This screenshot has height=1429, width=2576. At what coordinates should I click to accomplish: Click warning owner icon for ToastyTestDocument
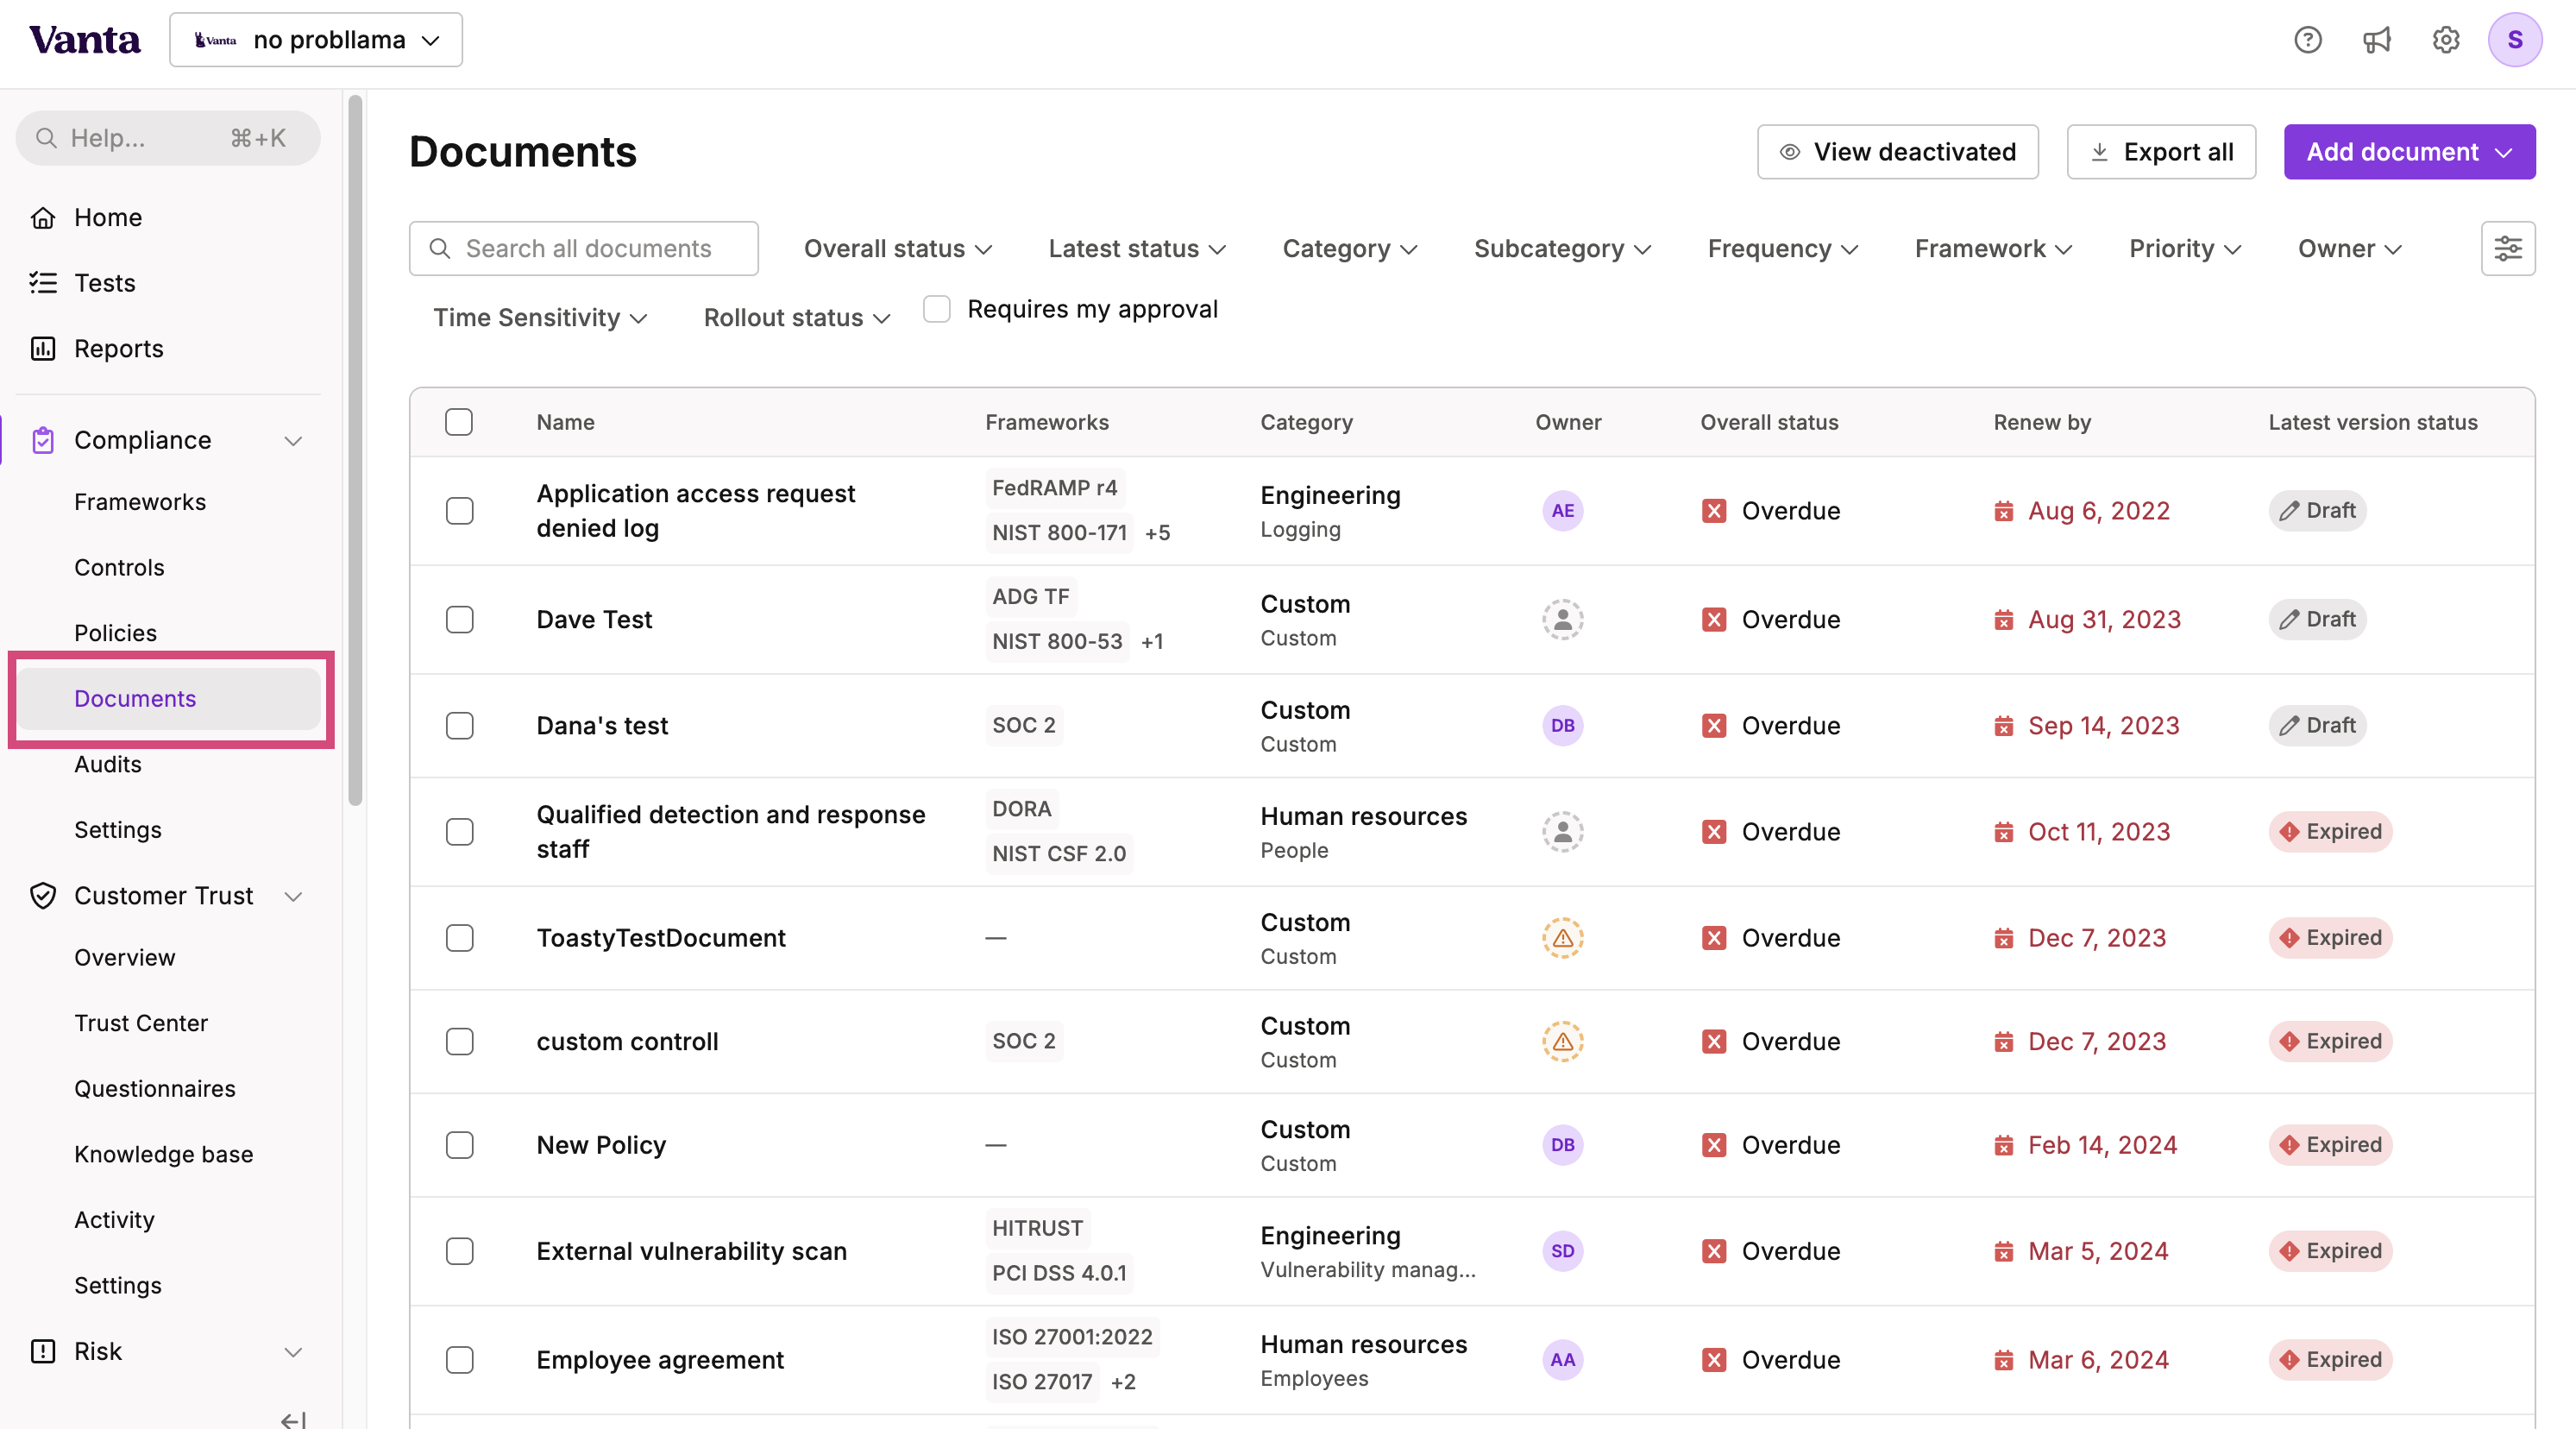point(1562,938)
